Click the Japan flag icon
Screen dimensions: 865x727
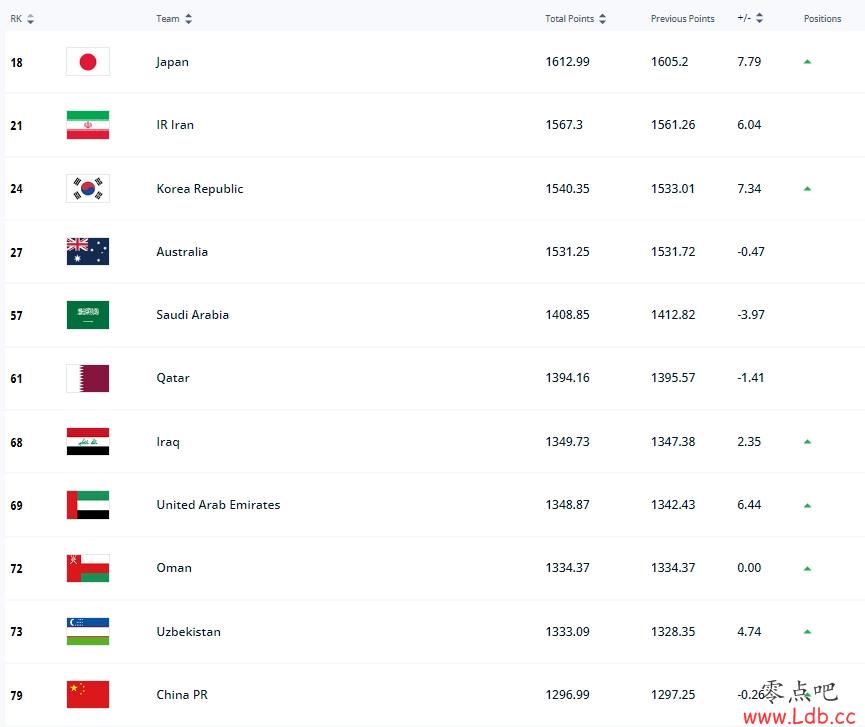(x=88, y=61)
